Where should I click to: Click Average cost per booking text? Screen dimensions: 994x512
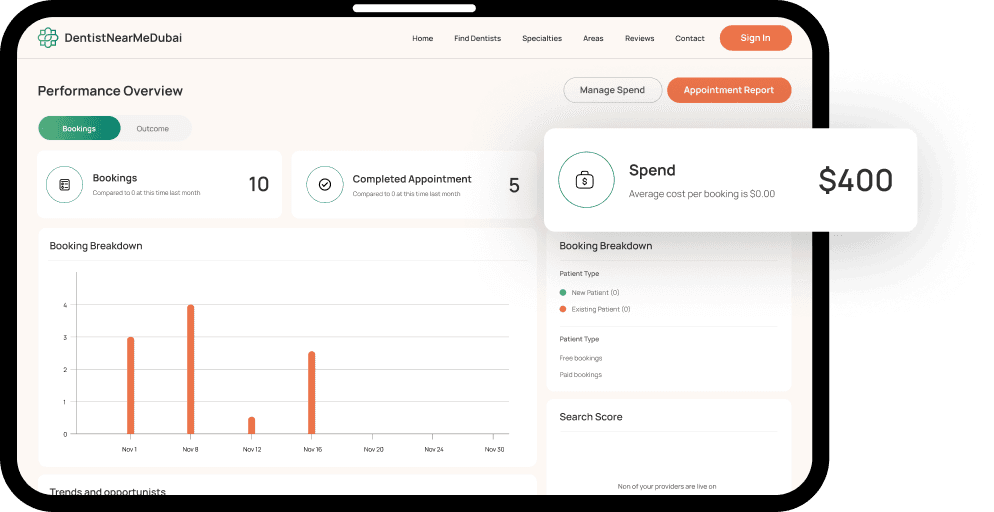tap(702, 194)
